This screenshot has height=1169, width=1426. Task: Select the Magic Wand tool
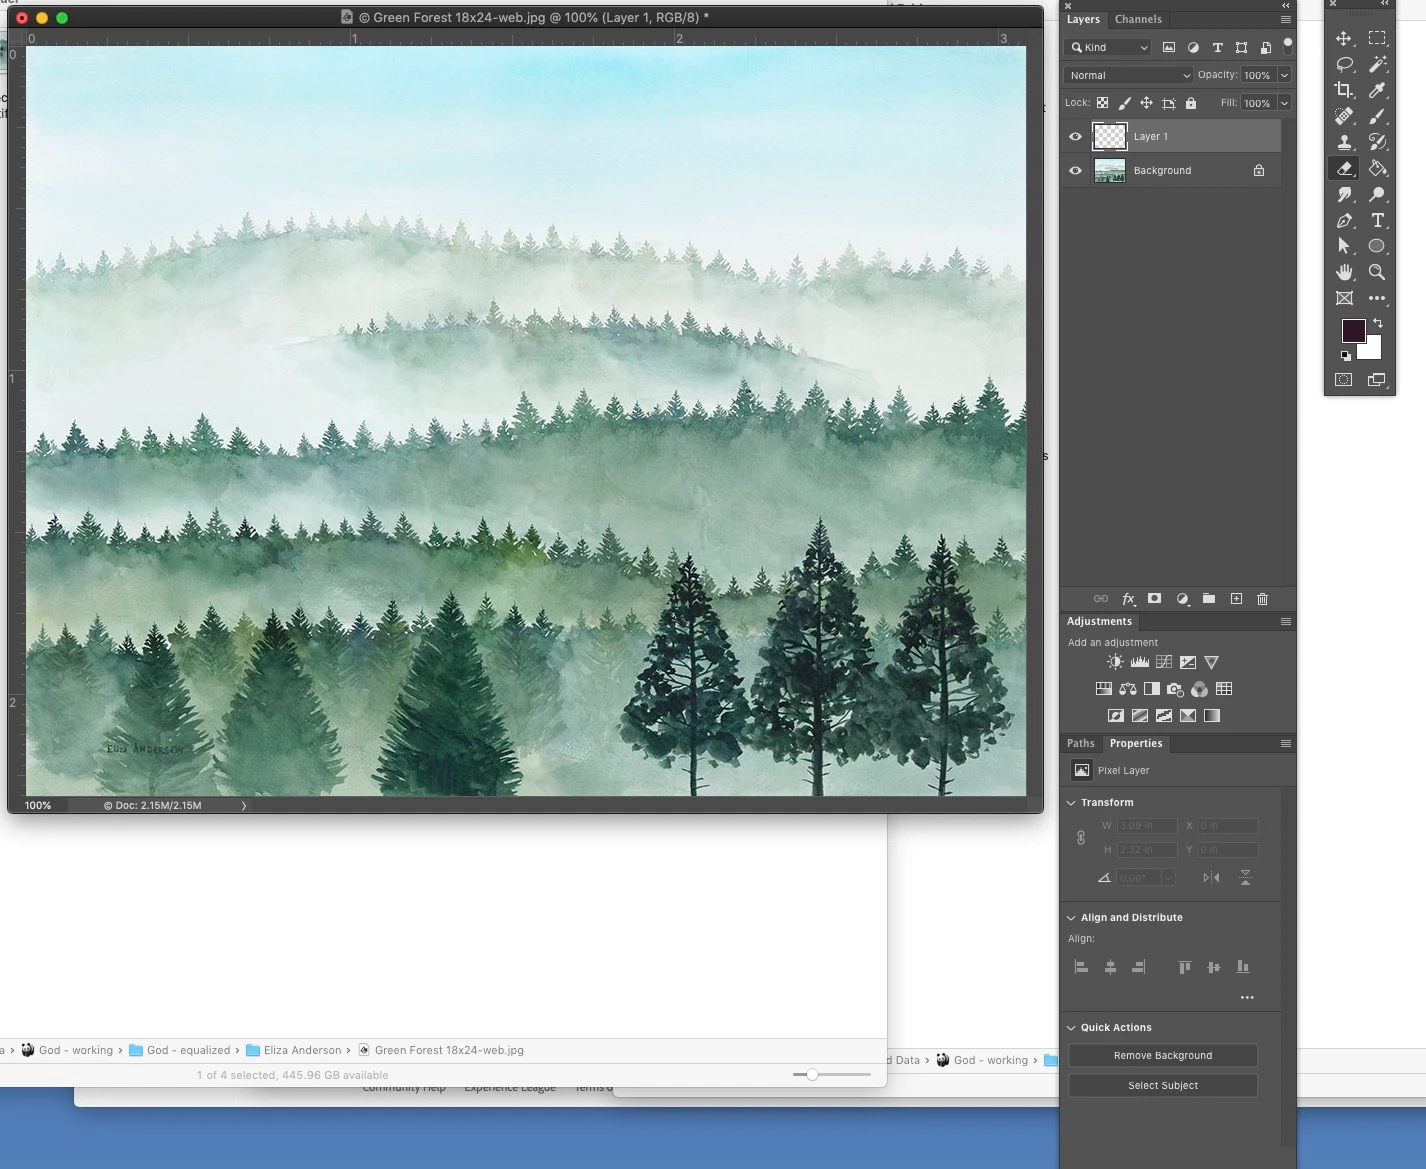tap(1377, 64)
